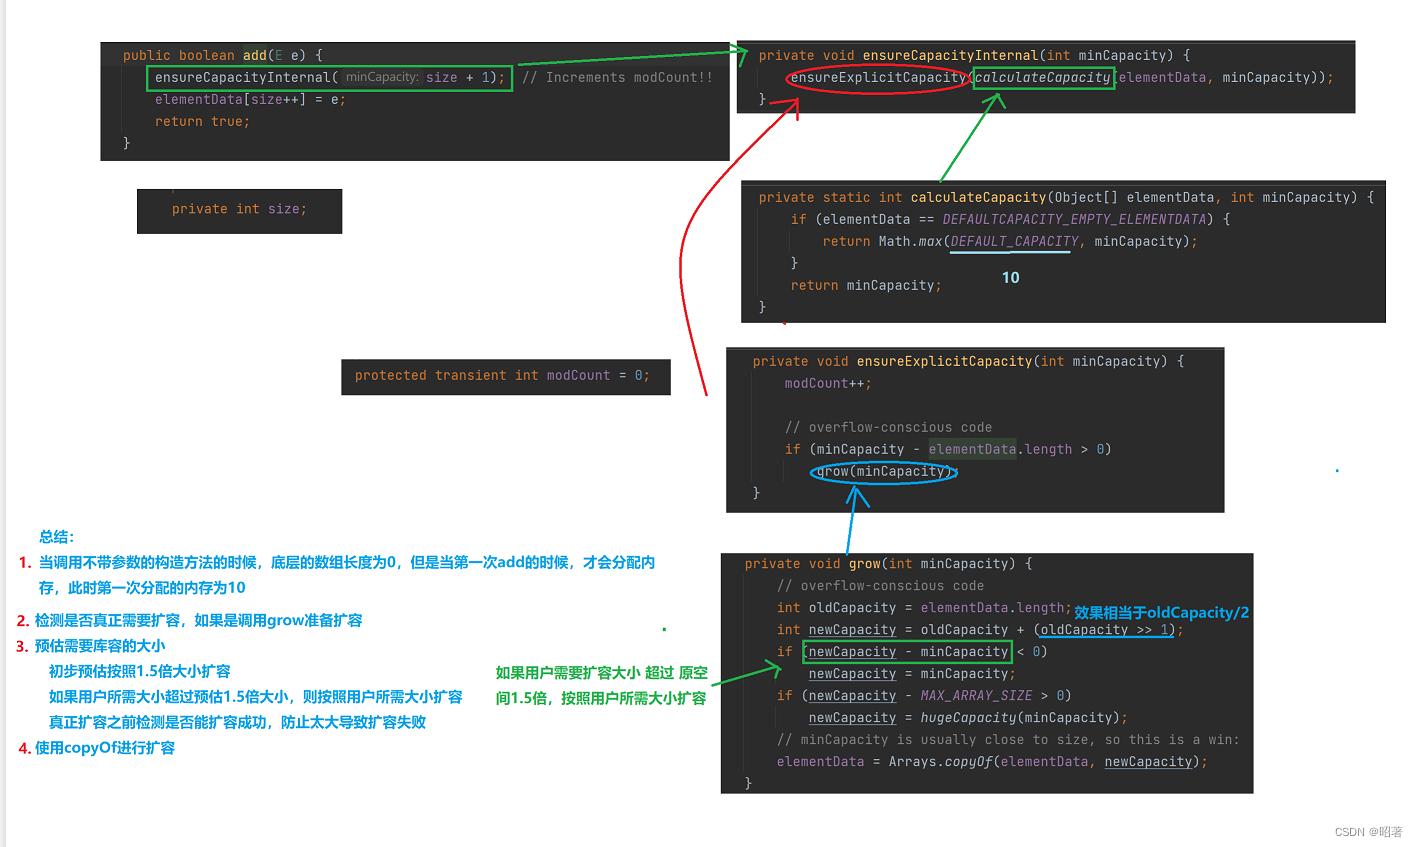
Task: Click '// overflow-conscious code' comment in ensureExplicitCapacity
Action: 888,427
